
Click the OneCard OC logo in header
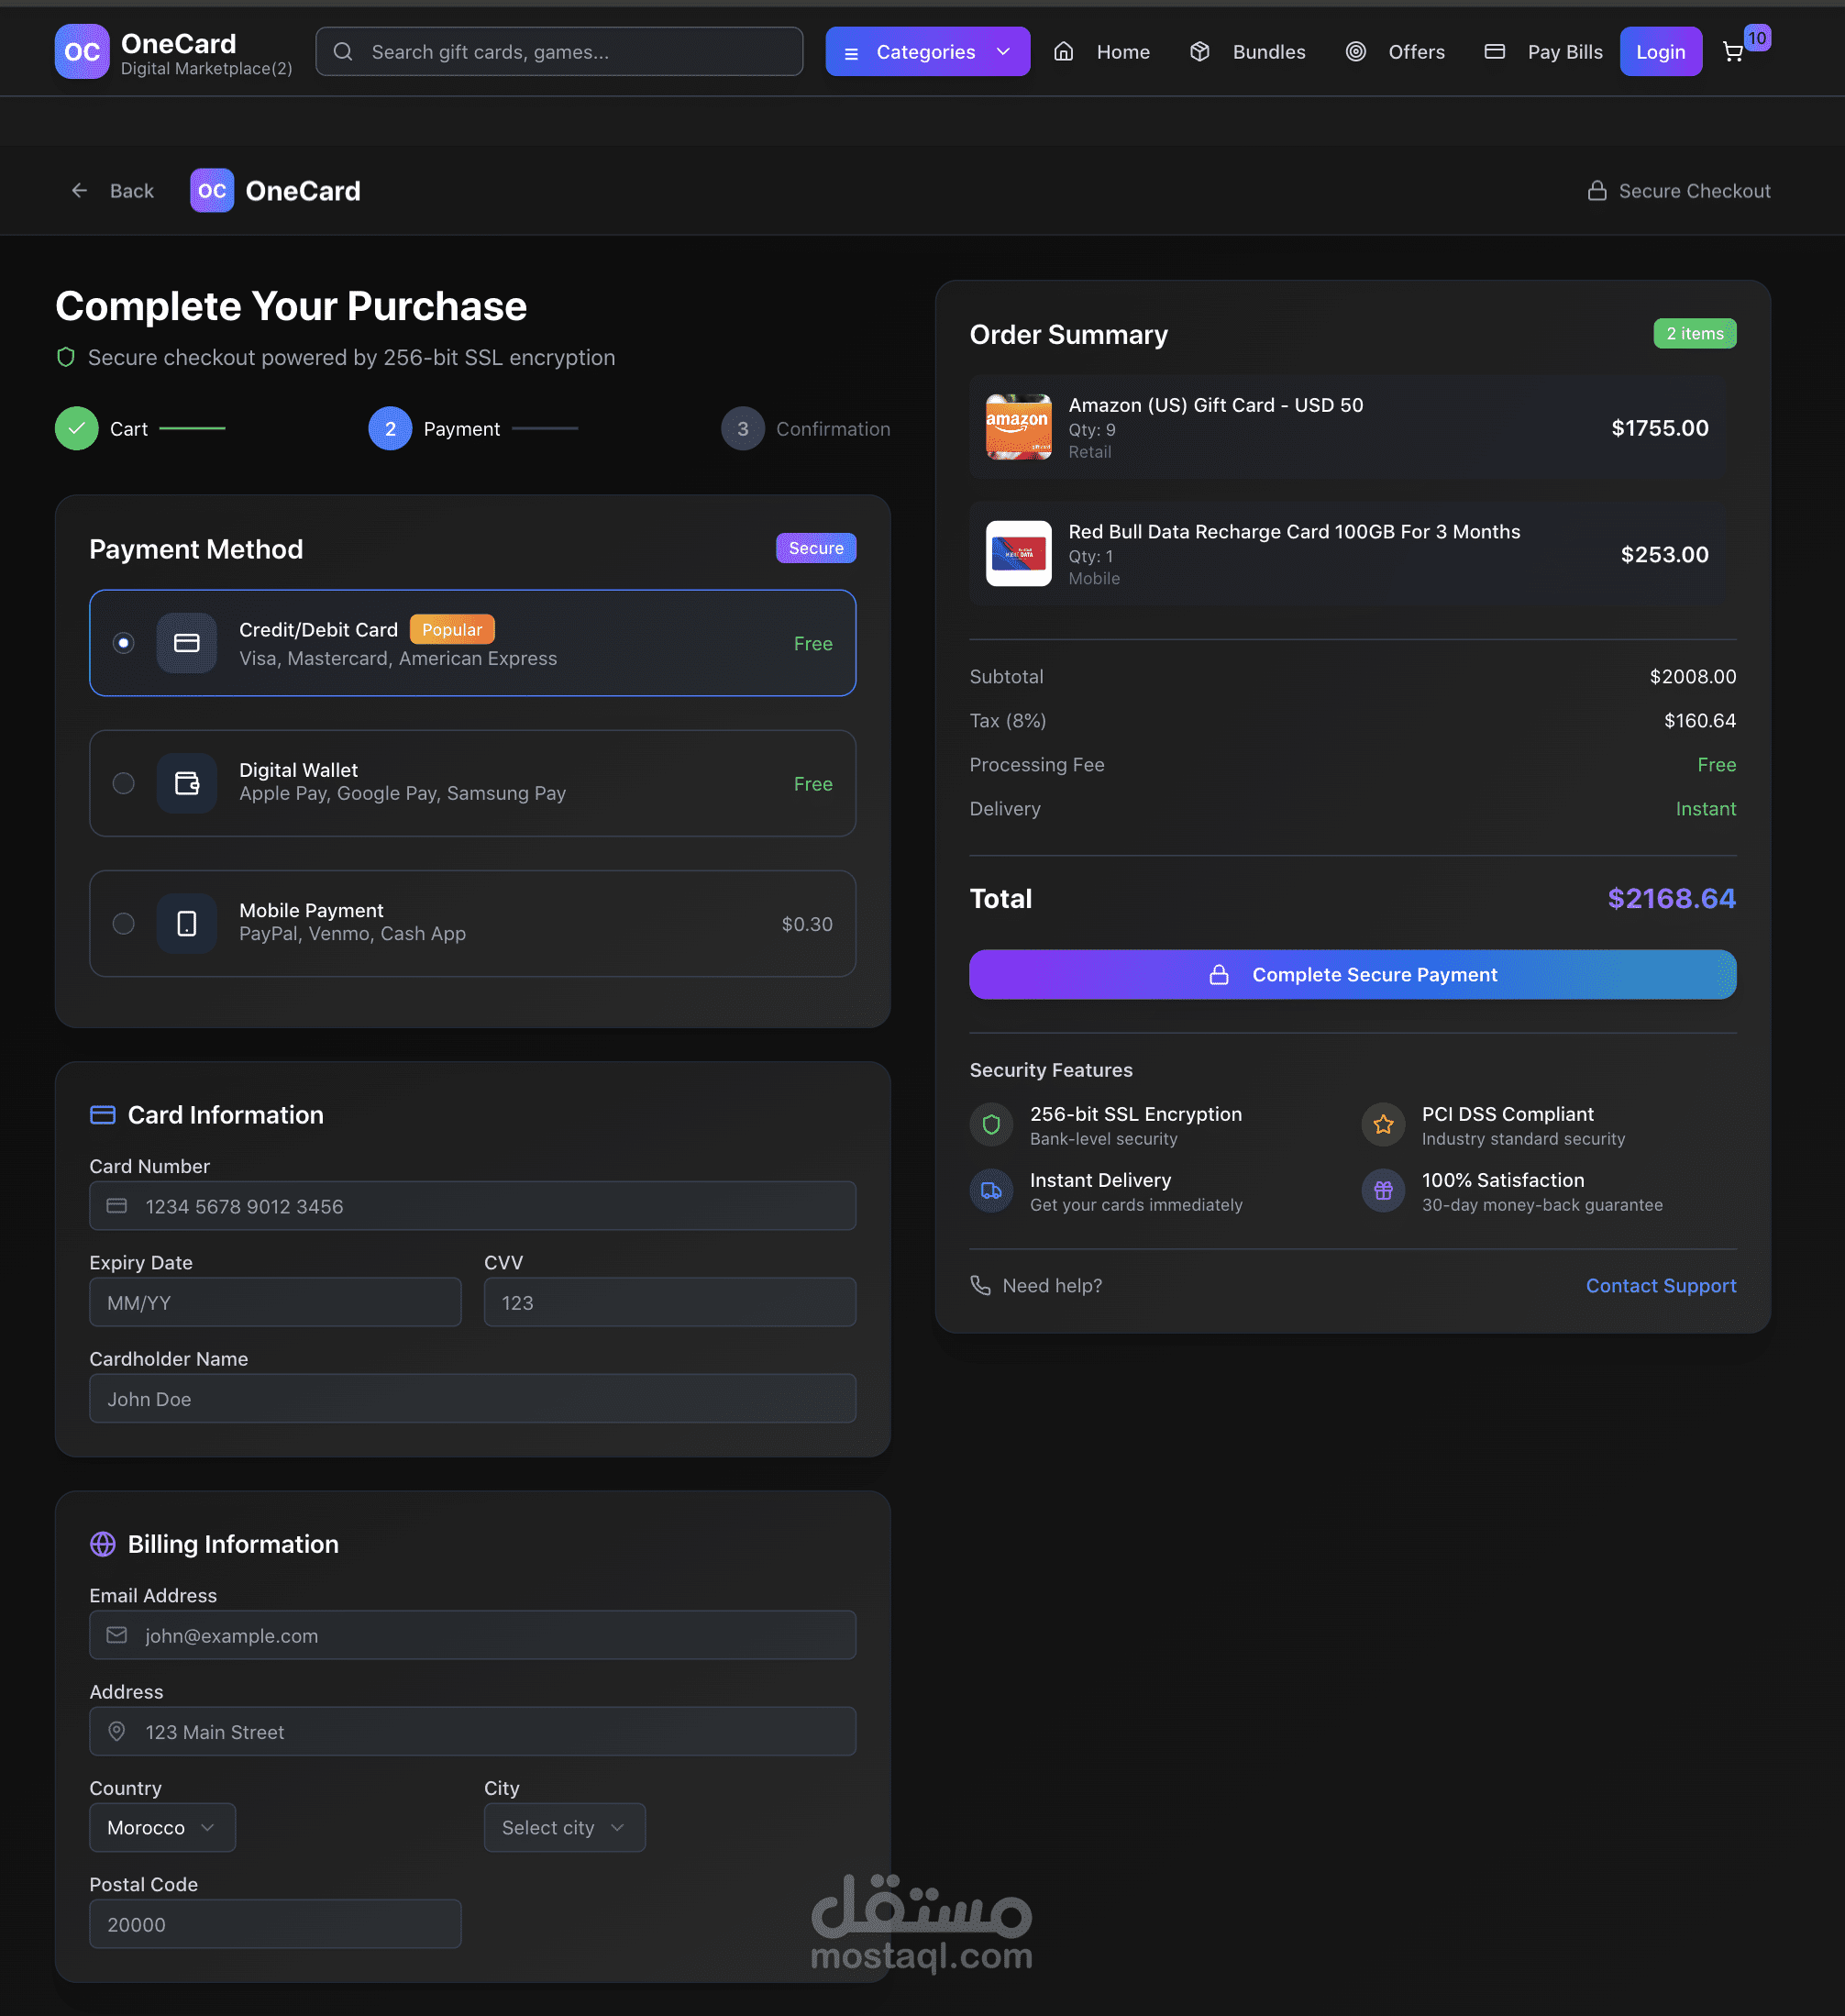(x=82, y=52)
